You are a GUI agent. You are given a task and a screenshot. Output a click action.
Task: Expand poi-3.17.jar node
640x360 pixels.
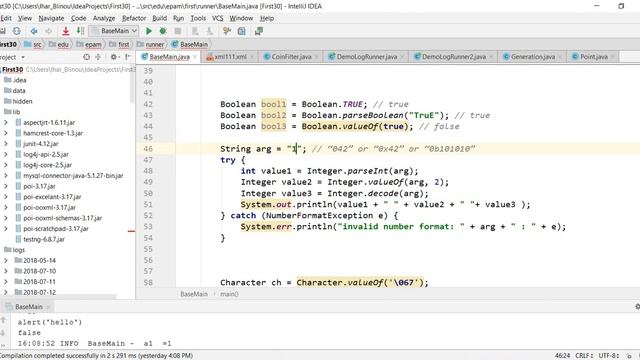click(x=6, y=186)
